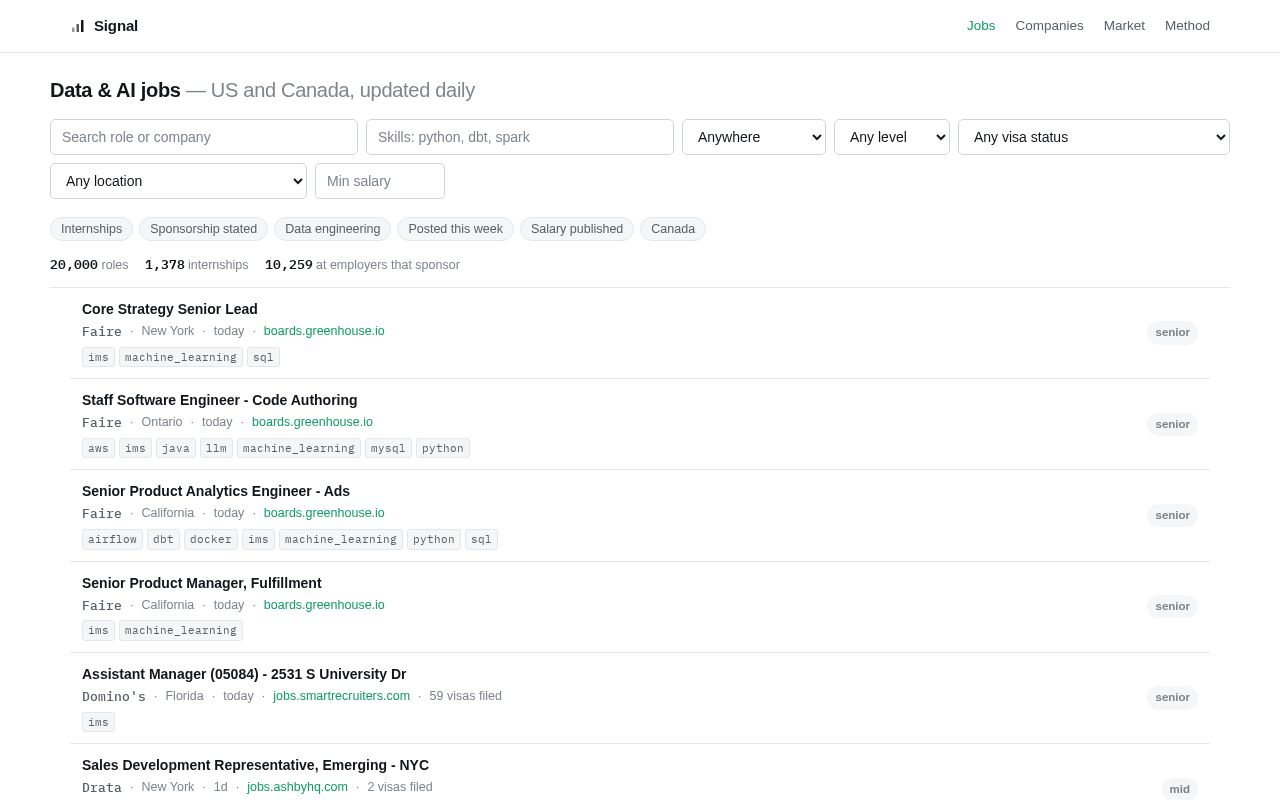1280x800 pixels.
Task: Open Sales Development Representative, Emerging - NYC
Action: click(x=255, y=765)
